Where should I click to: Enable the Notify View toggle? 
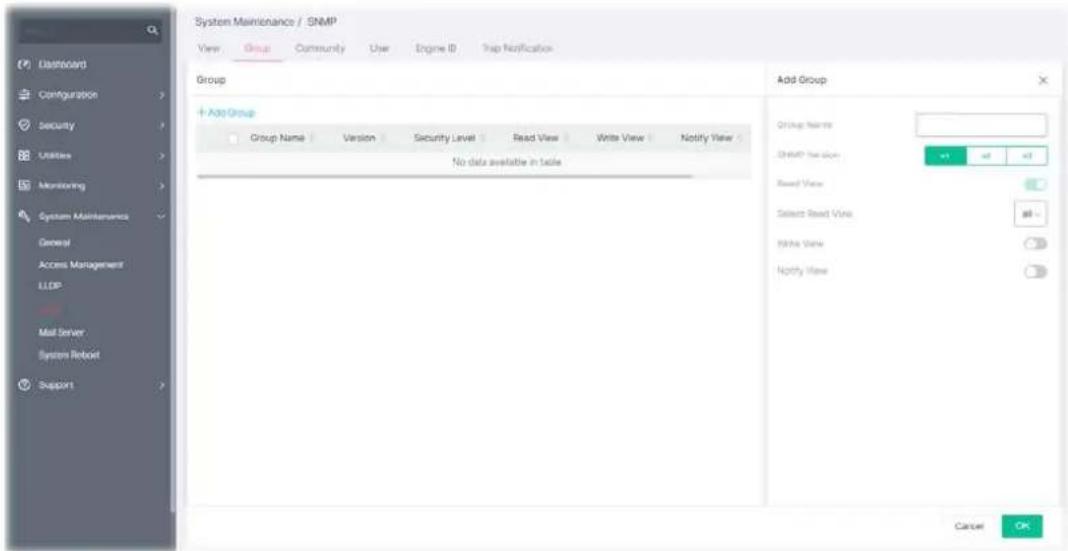(x=1035, y=271)
